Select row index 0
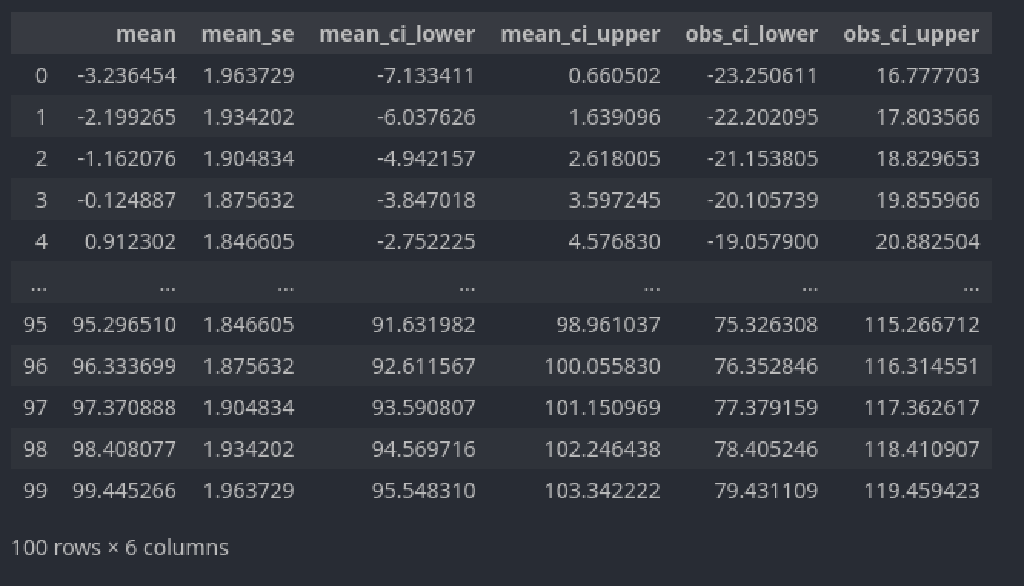This screenshot has width=1024, height=586. click(40, 76)
